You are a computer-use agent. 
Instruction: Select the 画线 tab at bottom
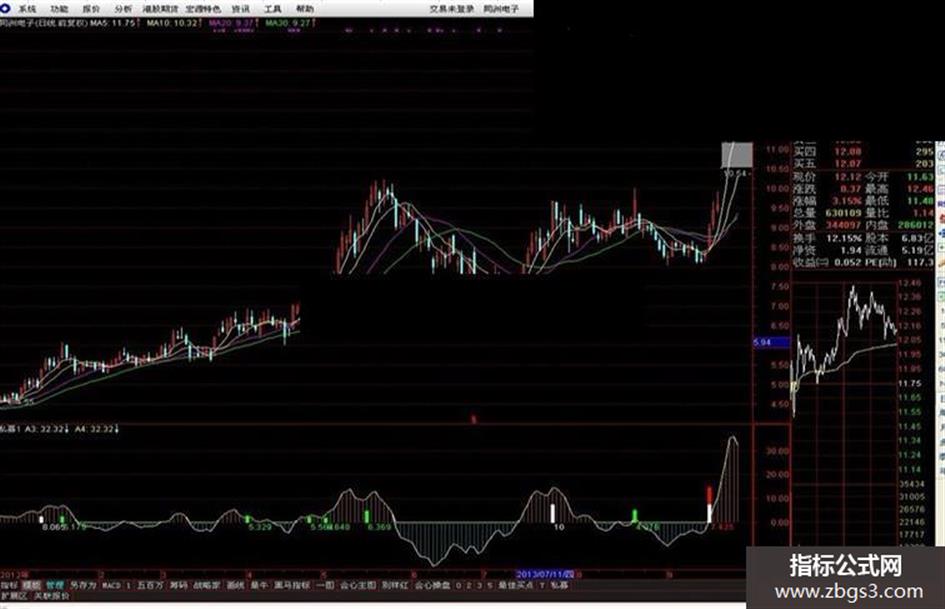pos(235,585)
